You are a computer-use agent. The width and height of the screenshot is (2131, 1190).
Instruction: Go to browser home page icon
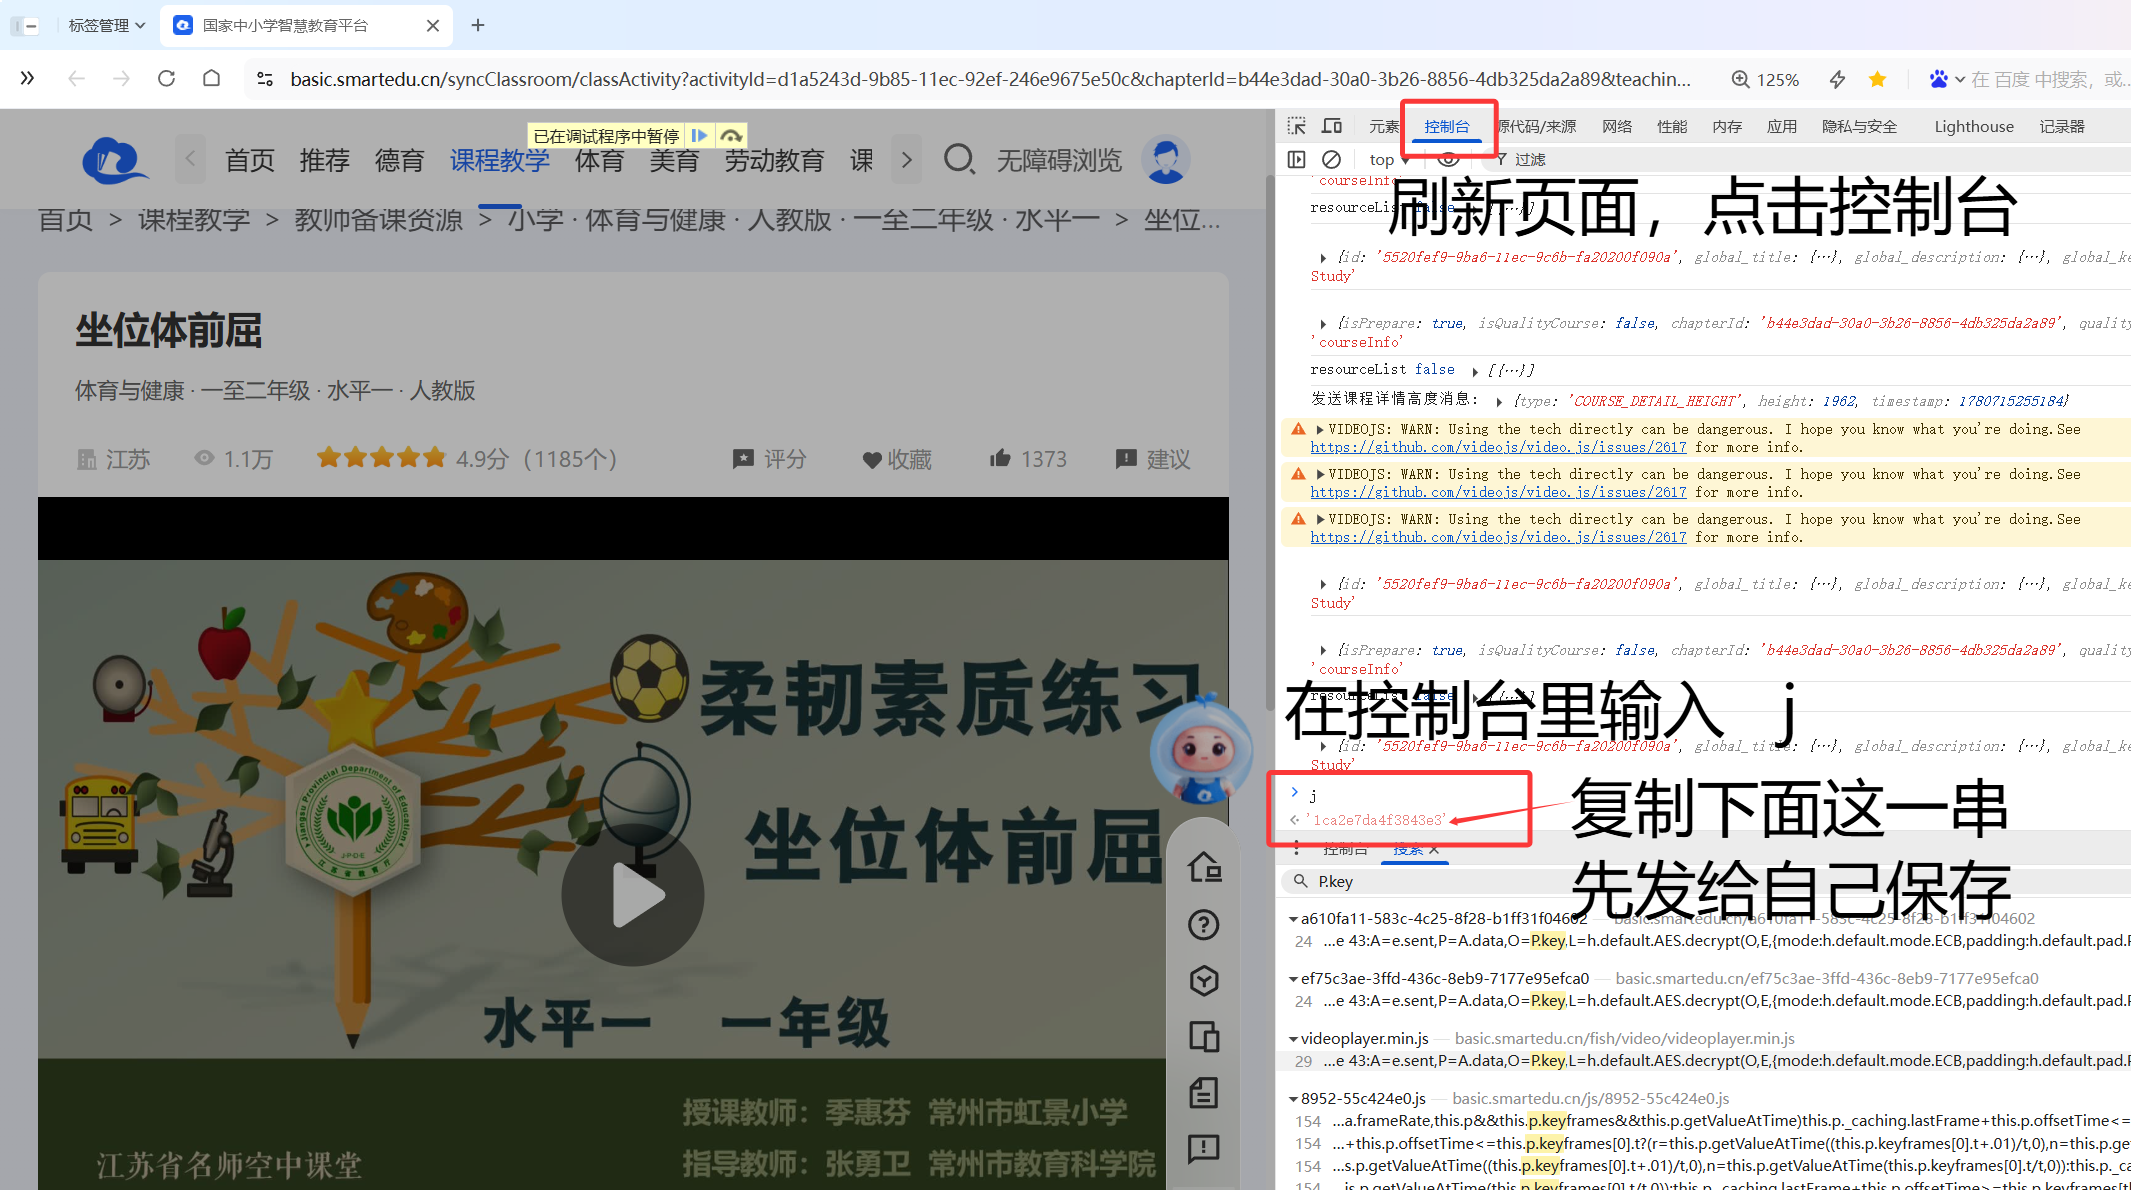(211, 79)
